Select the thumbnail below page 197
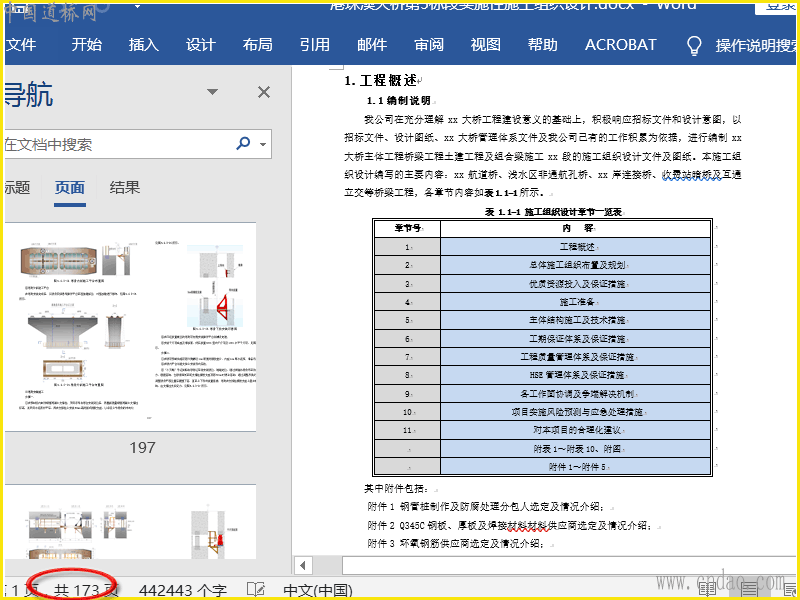 (x=131, y=522)
